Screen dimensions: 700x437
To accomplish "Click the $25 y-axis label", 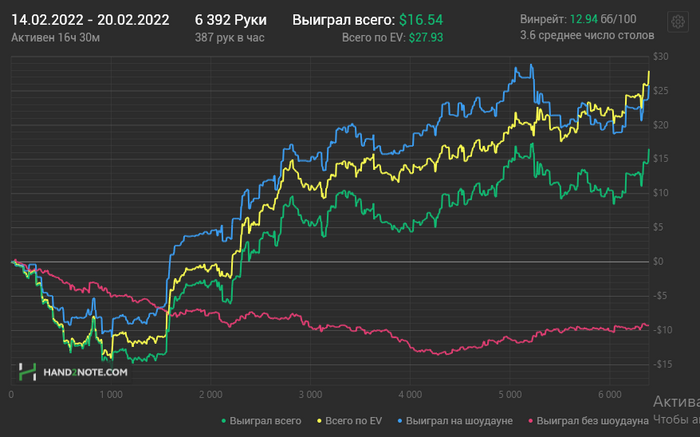I will 661,91.
